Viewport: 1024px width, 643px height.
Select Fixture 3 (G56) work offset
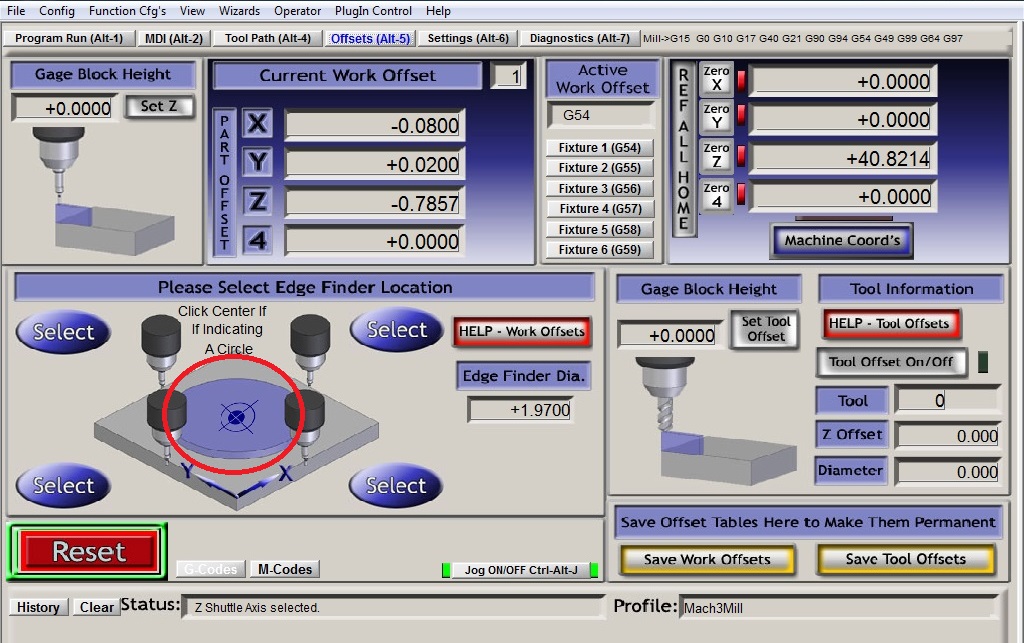599,188
